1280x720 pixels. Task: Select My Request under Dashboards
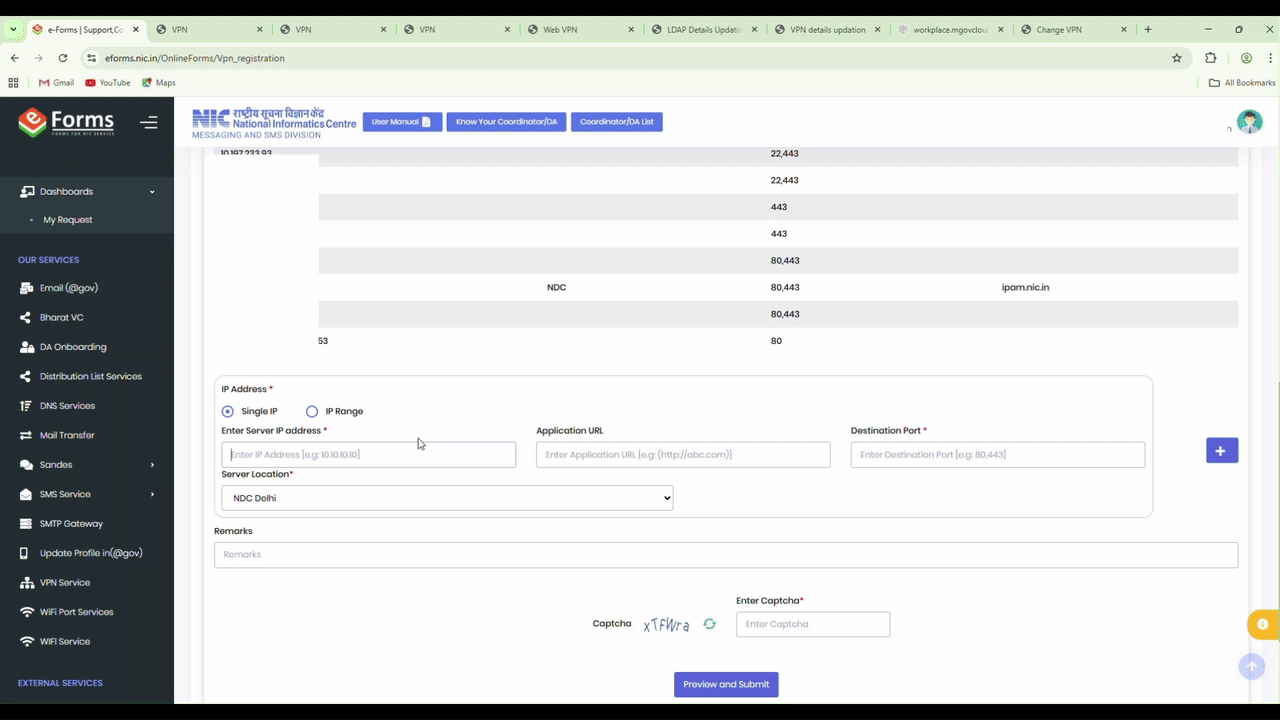[68, 219]
